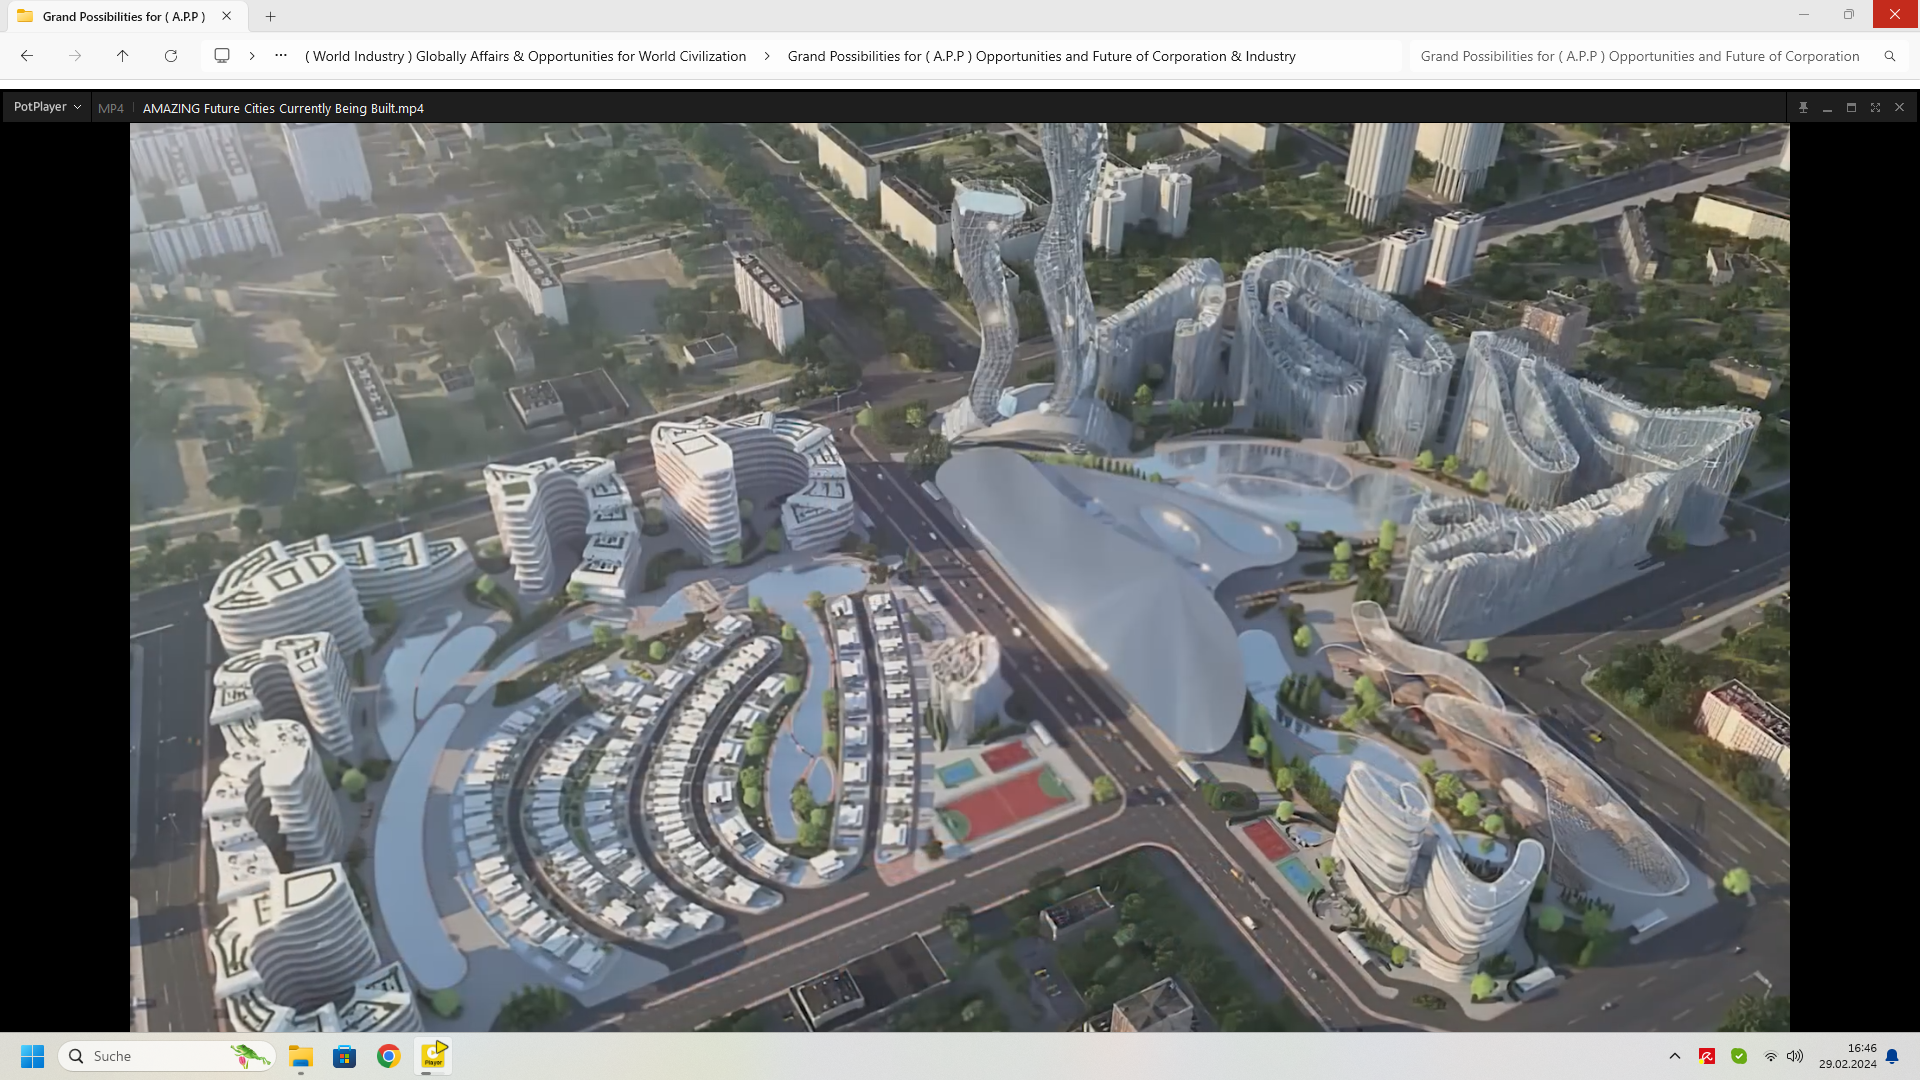Open notification center bell
This screenshot has height=1080, width=1920.
coord(1892,1056)
